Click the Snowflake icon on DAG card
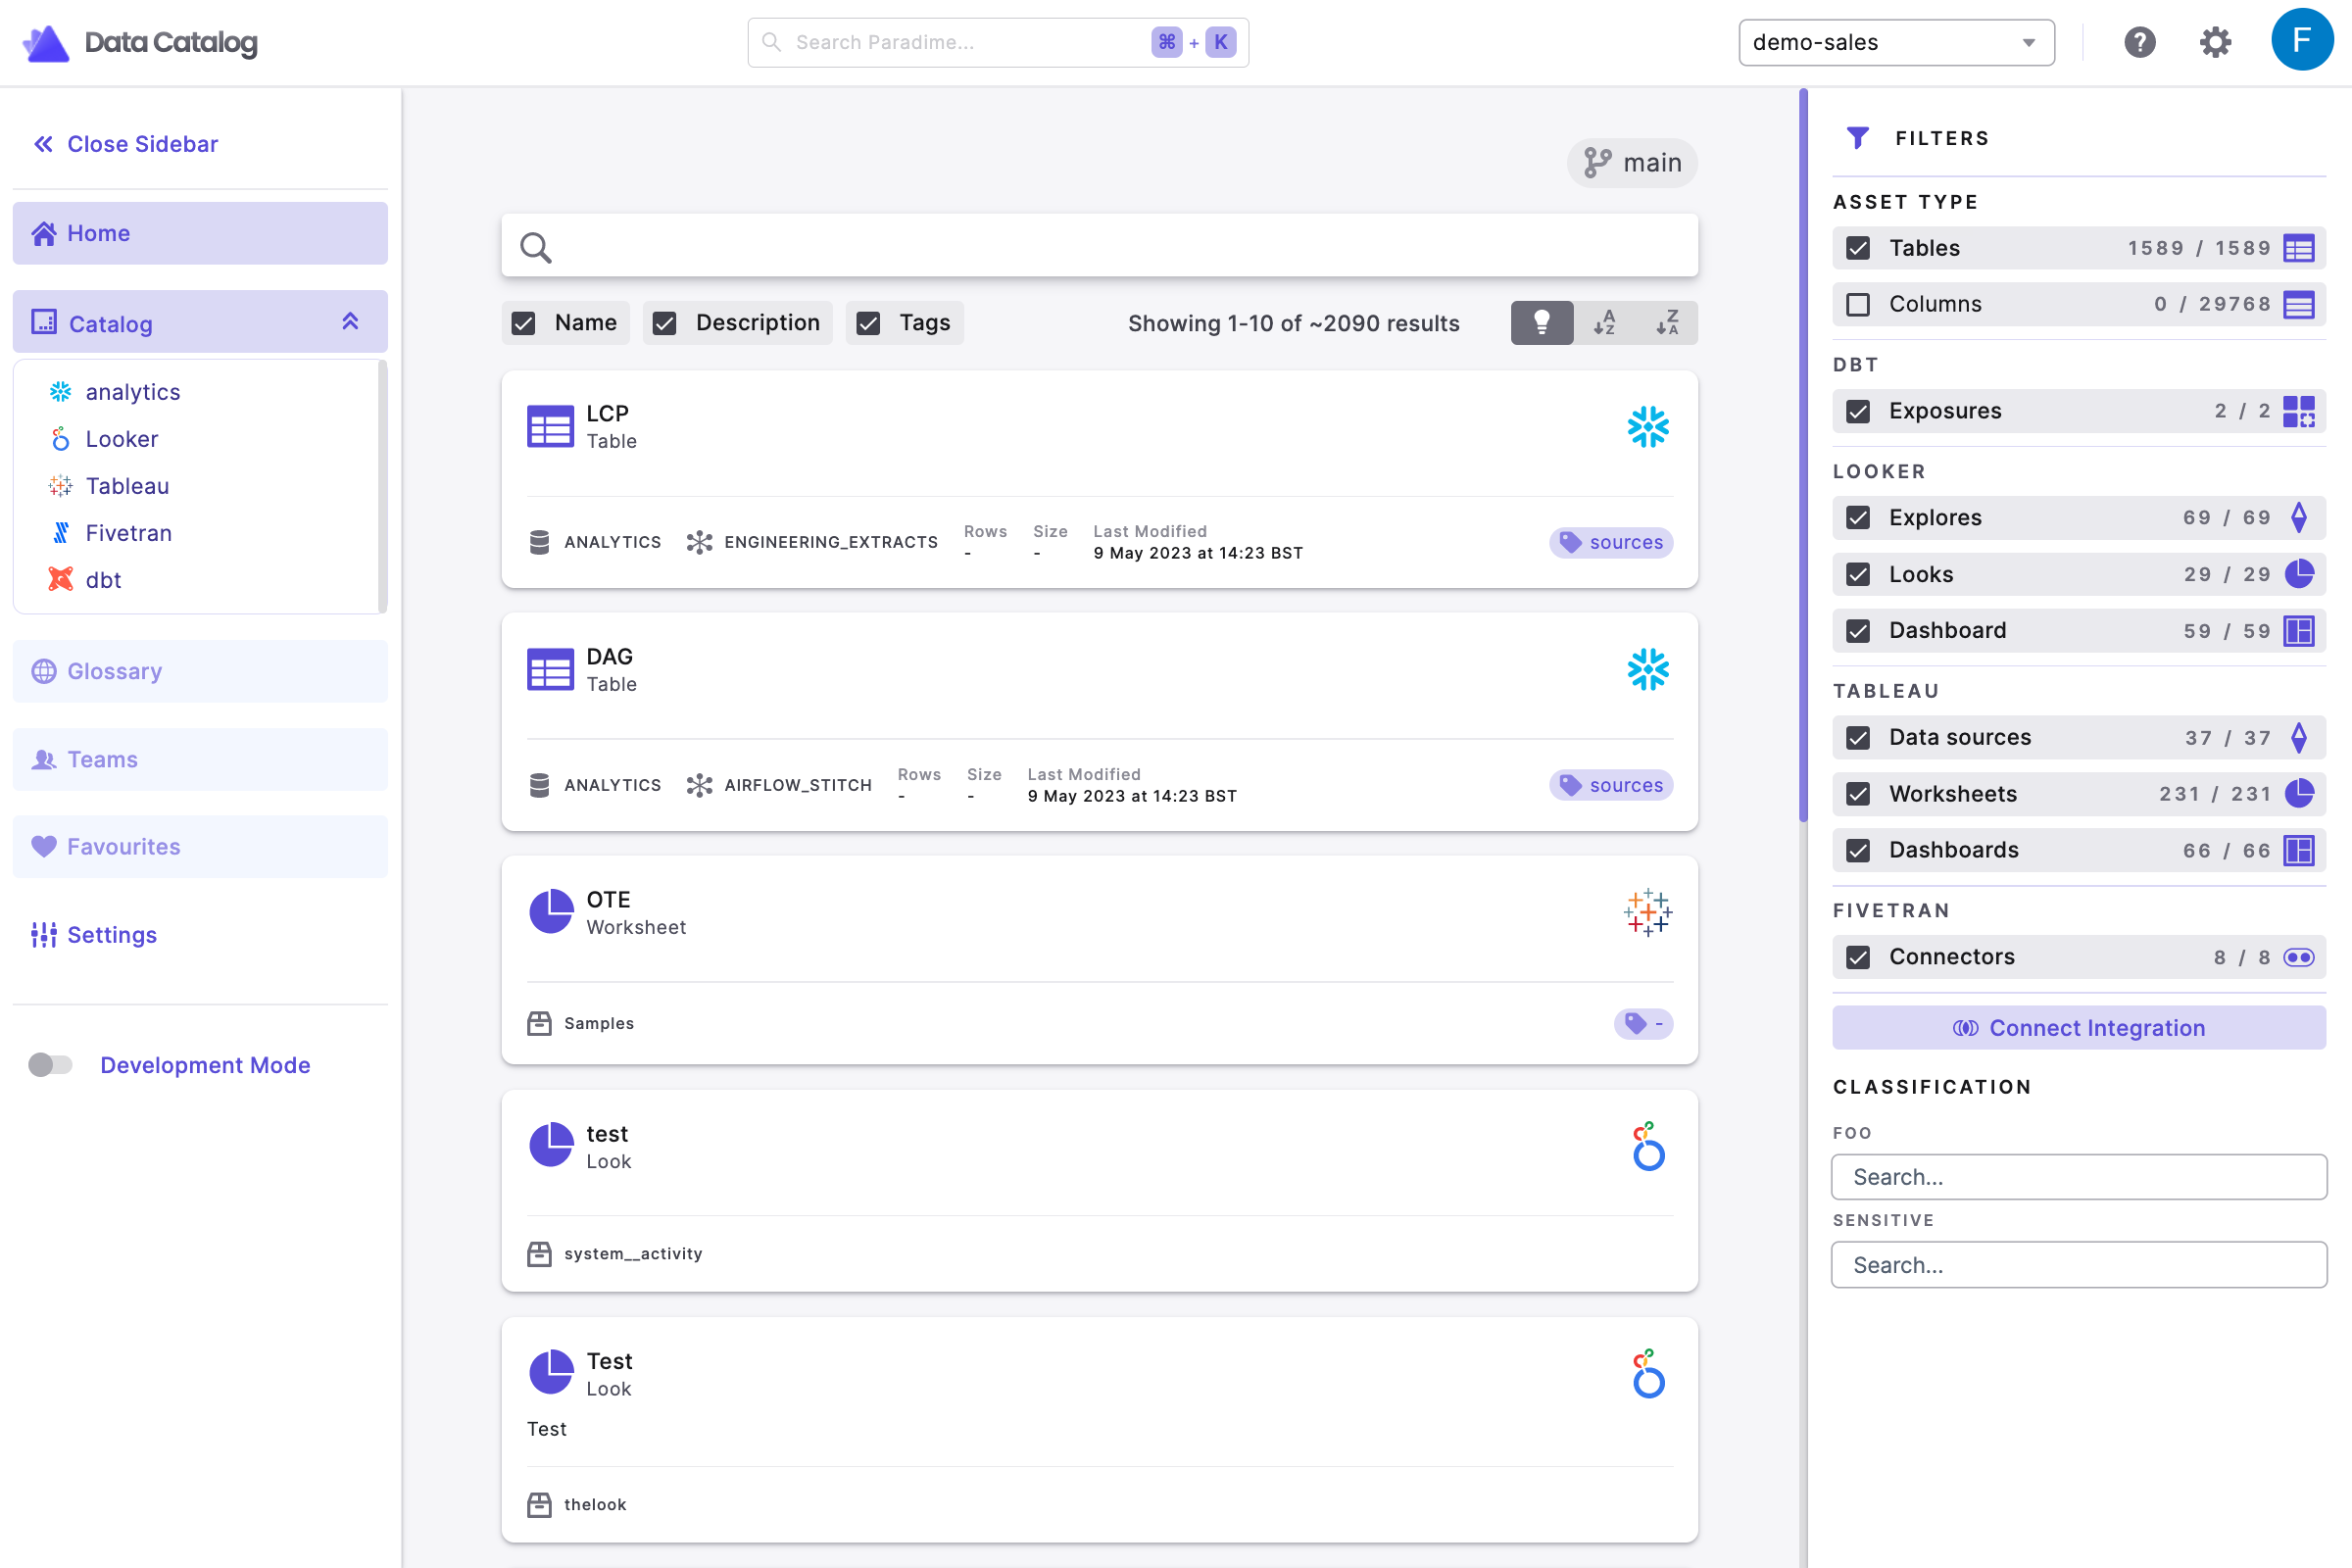This screenshot has height=1568, width=2352. click(x=1648, y=670)
